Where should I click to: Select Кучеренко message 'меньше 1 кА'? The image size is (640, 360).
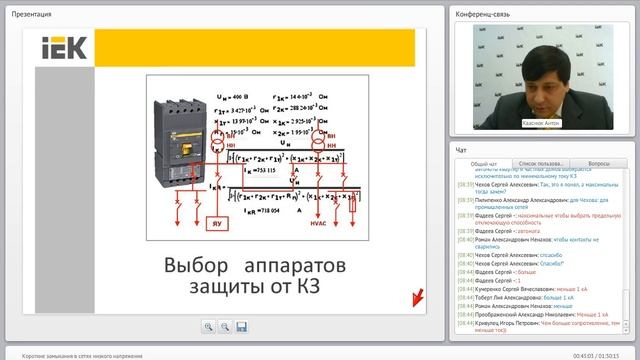pyautogui.click(x=522, y=289)
